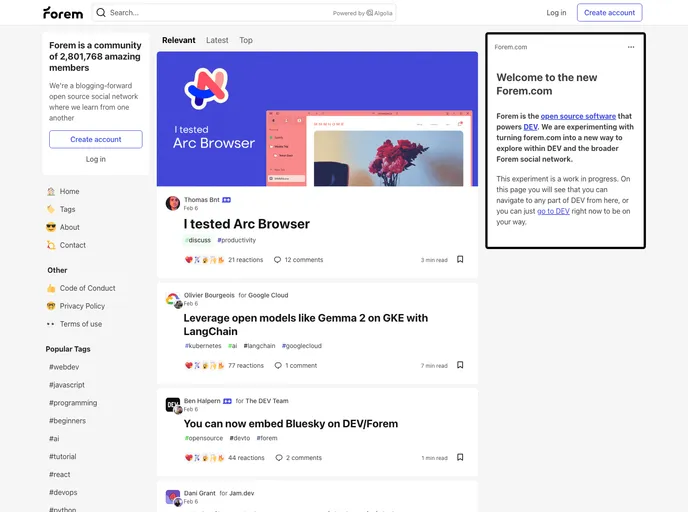
Task: Open the Tags tag icon
Action: tap(51, 209)
